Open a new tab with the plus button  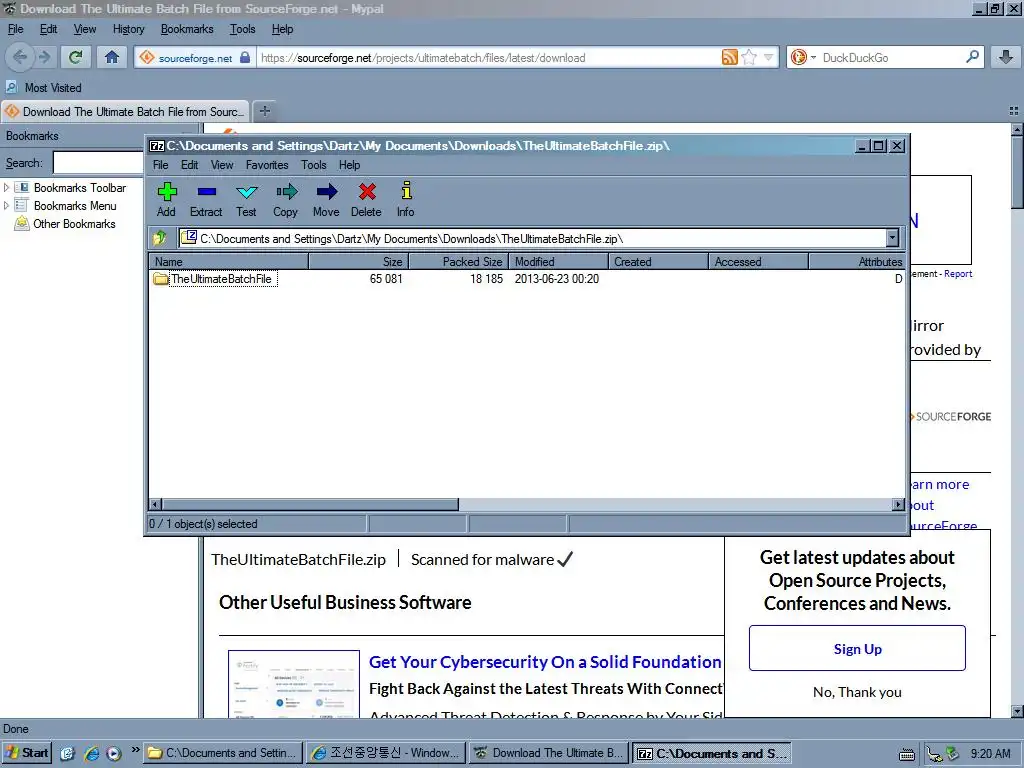264,111
